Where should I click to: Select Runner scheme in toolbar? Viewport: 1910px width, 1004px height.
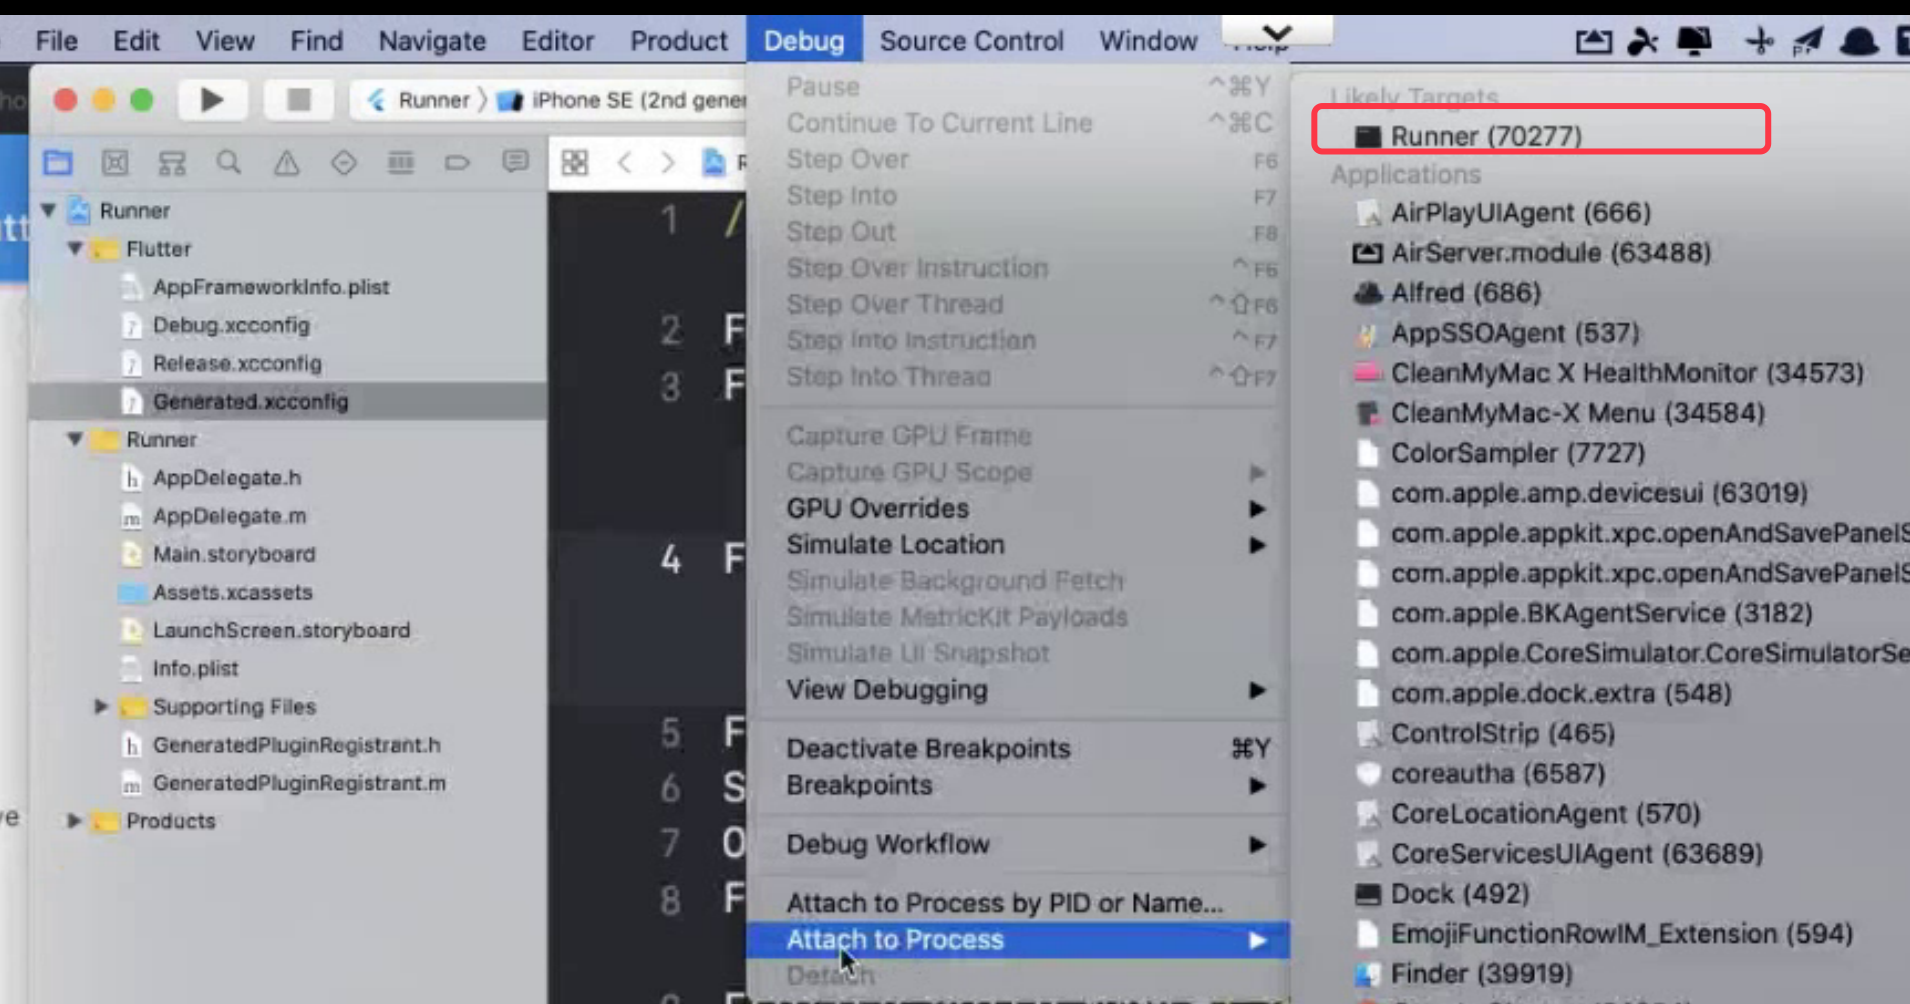(419, 100)
